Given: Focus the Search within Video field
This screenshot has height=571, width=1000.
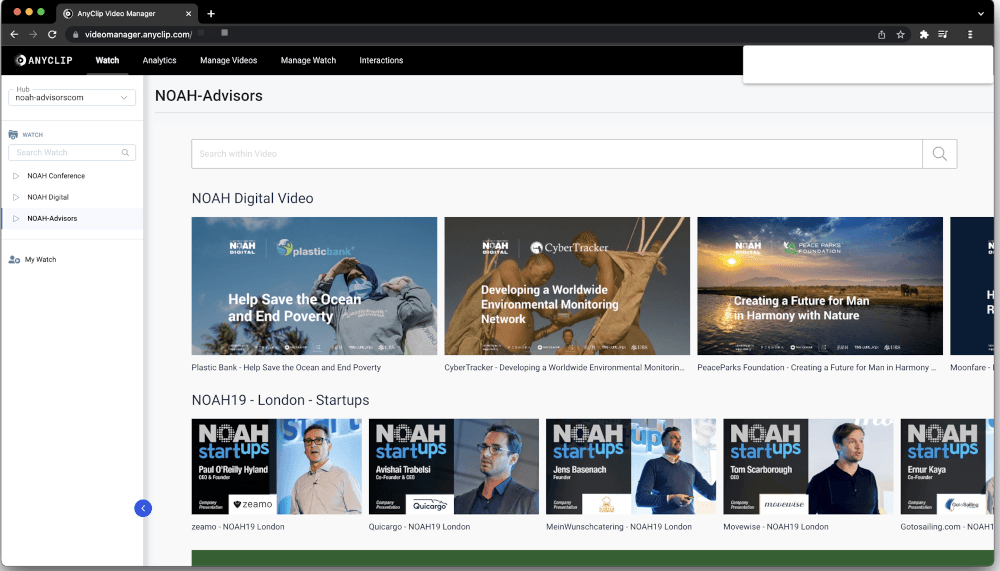Looking at the screenshot, I should pos(557,154).
